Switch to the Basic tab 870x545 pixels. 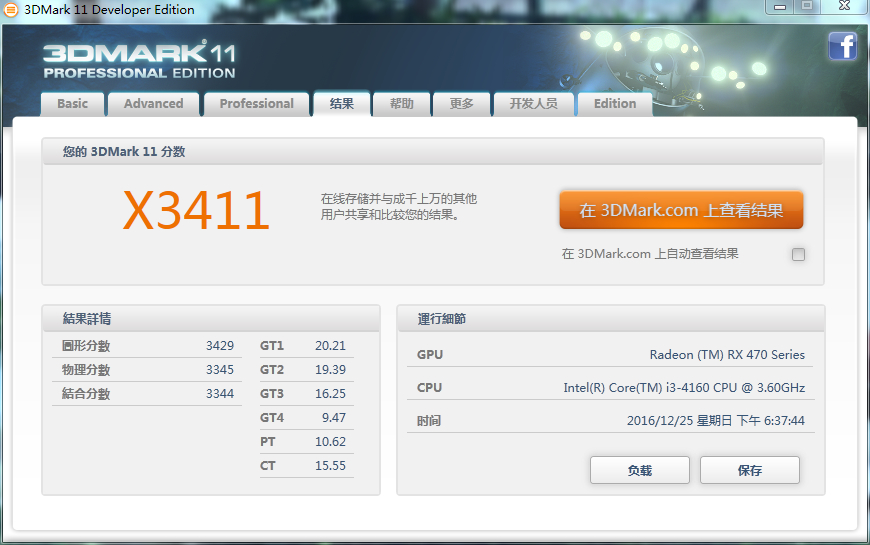click(x=73, y=104)
